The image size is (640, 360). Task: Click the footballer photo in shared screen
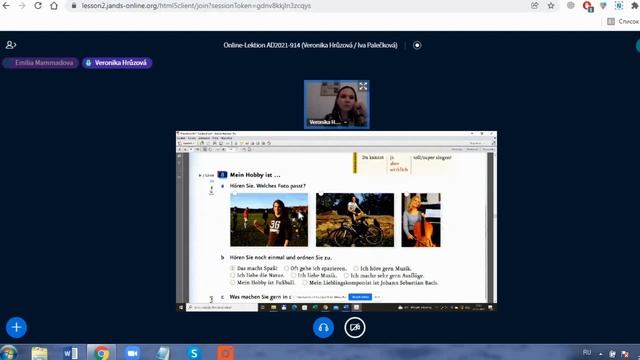pyautogui.click(x=269, y=220)
